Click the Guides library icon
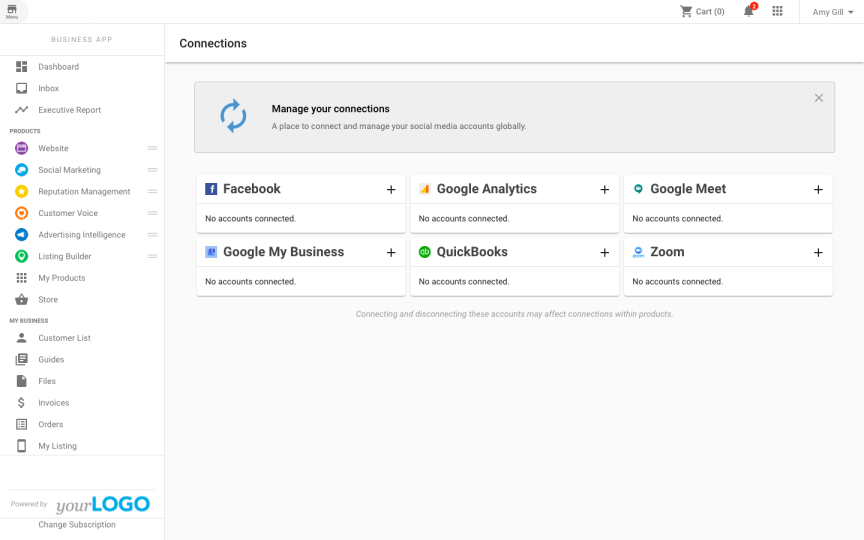 (x=21, y=359)
